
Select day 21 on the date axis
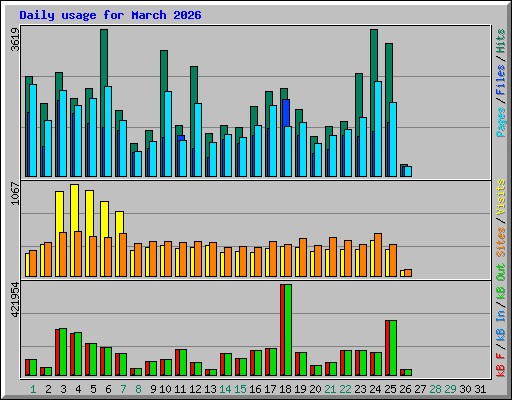[x=330, y=389]
